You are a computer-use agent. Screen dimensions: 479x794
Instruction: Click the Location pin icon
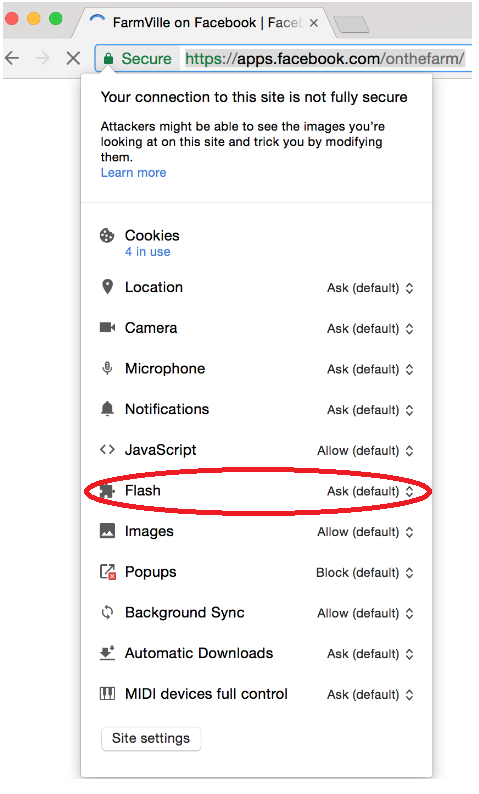pyautogui.click(x=107, y=287)
